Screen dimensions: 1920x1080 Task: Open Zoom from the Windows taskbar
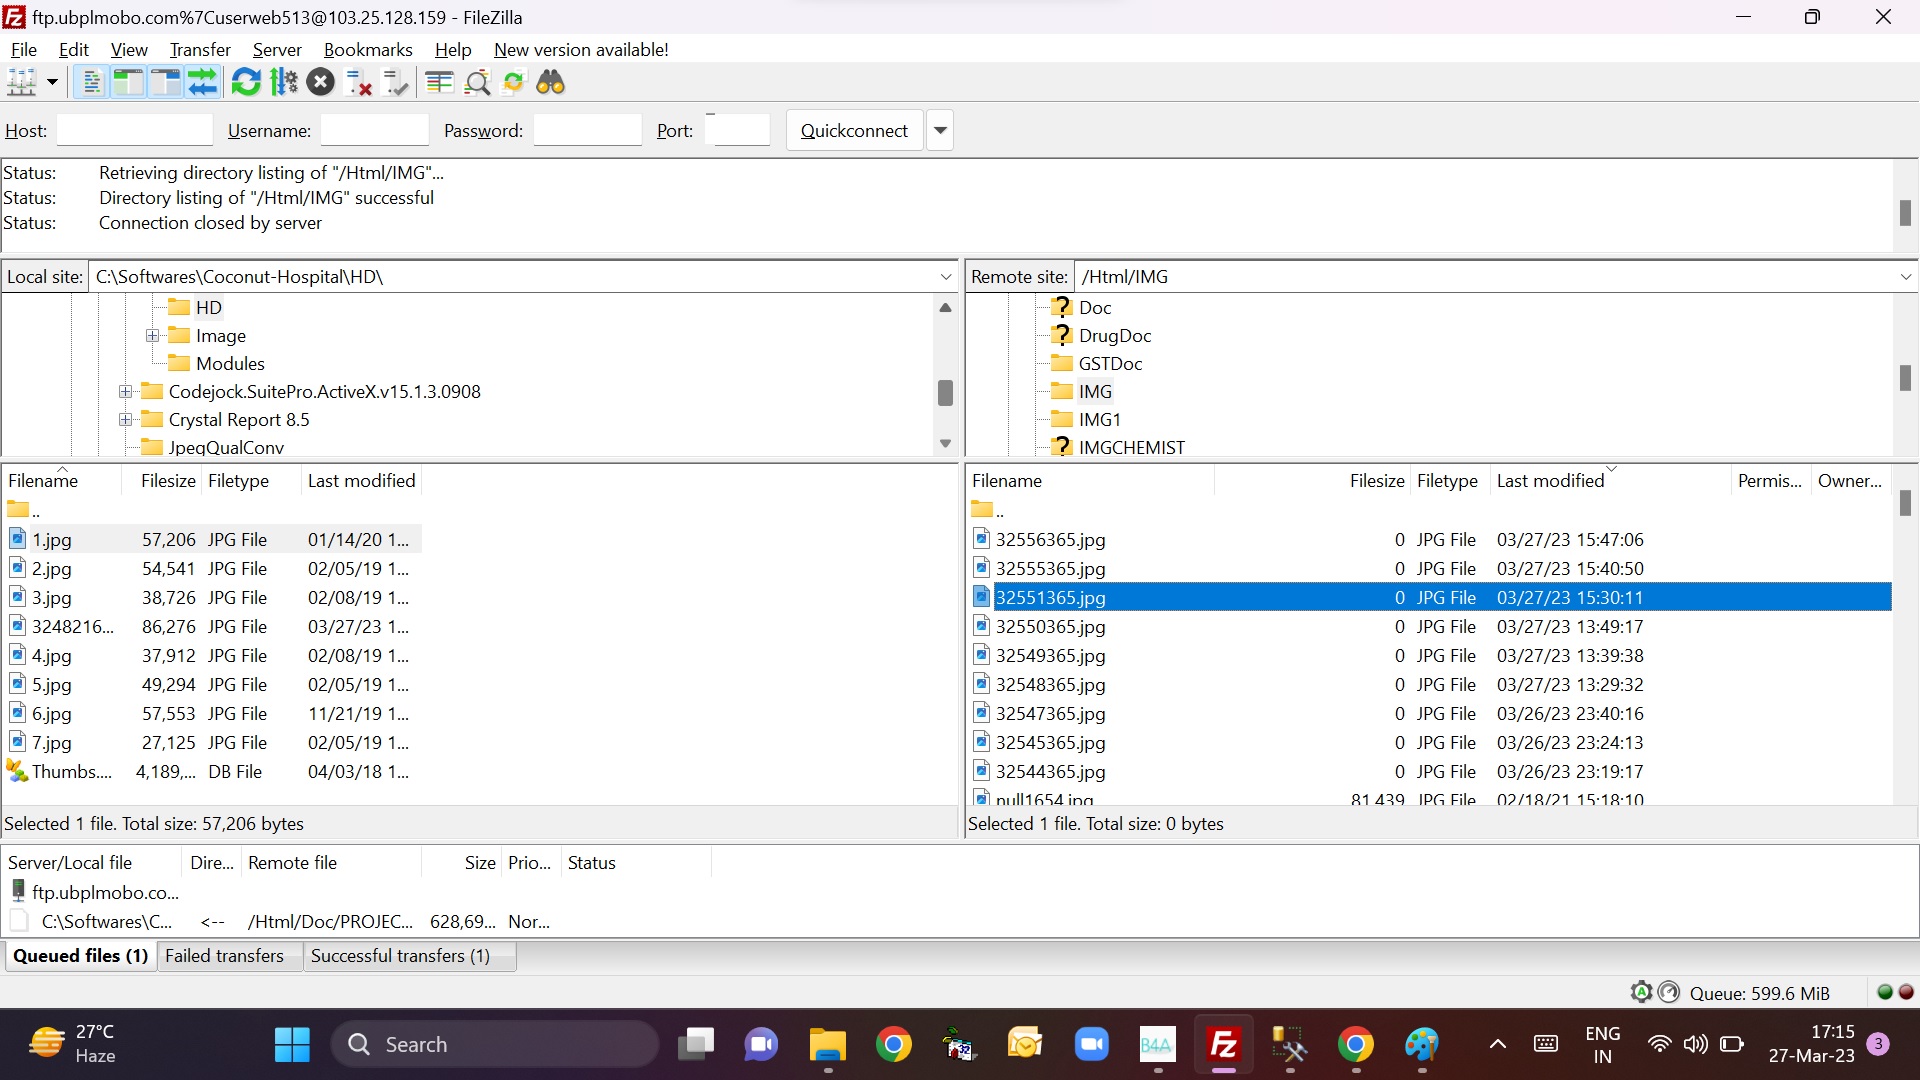(1091, 1045)
